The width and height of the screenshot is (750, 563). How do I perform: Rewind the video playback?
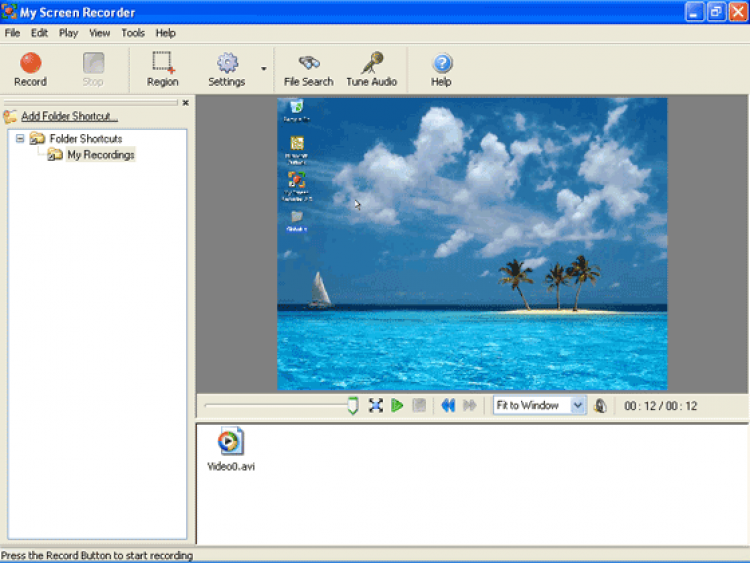pyautogui.click(x=448, y=405)
